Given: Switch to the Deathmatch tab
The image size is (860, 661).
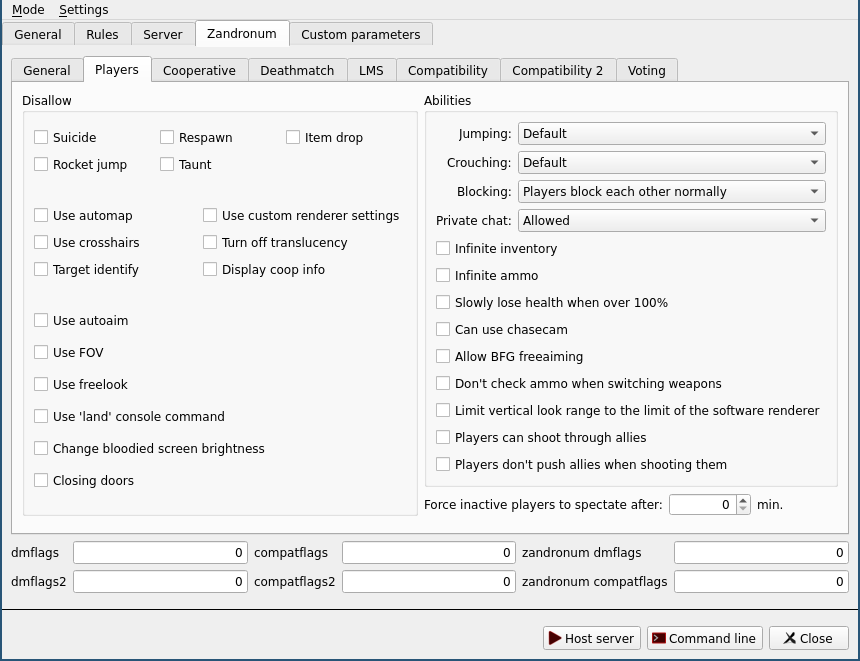Looking at the screenshot, I should tap(297, 70).
